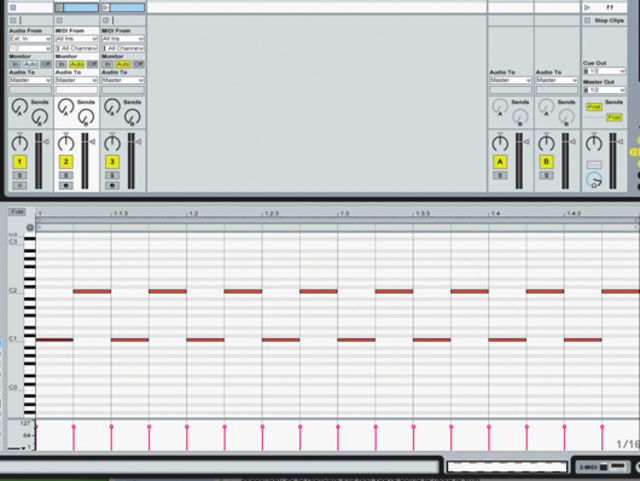Set track 2 Monitor to Off
The width and height of the screenshot is (640, 481).
point(92,64)
